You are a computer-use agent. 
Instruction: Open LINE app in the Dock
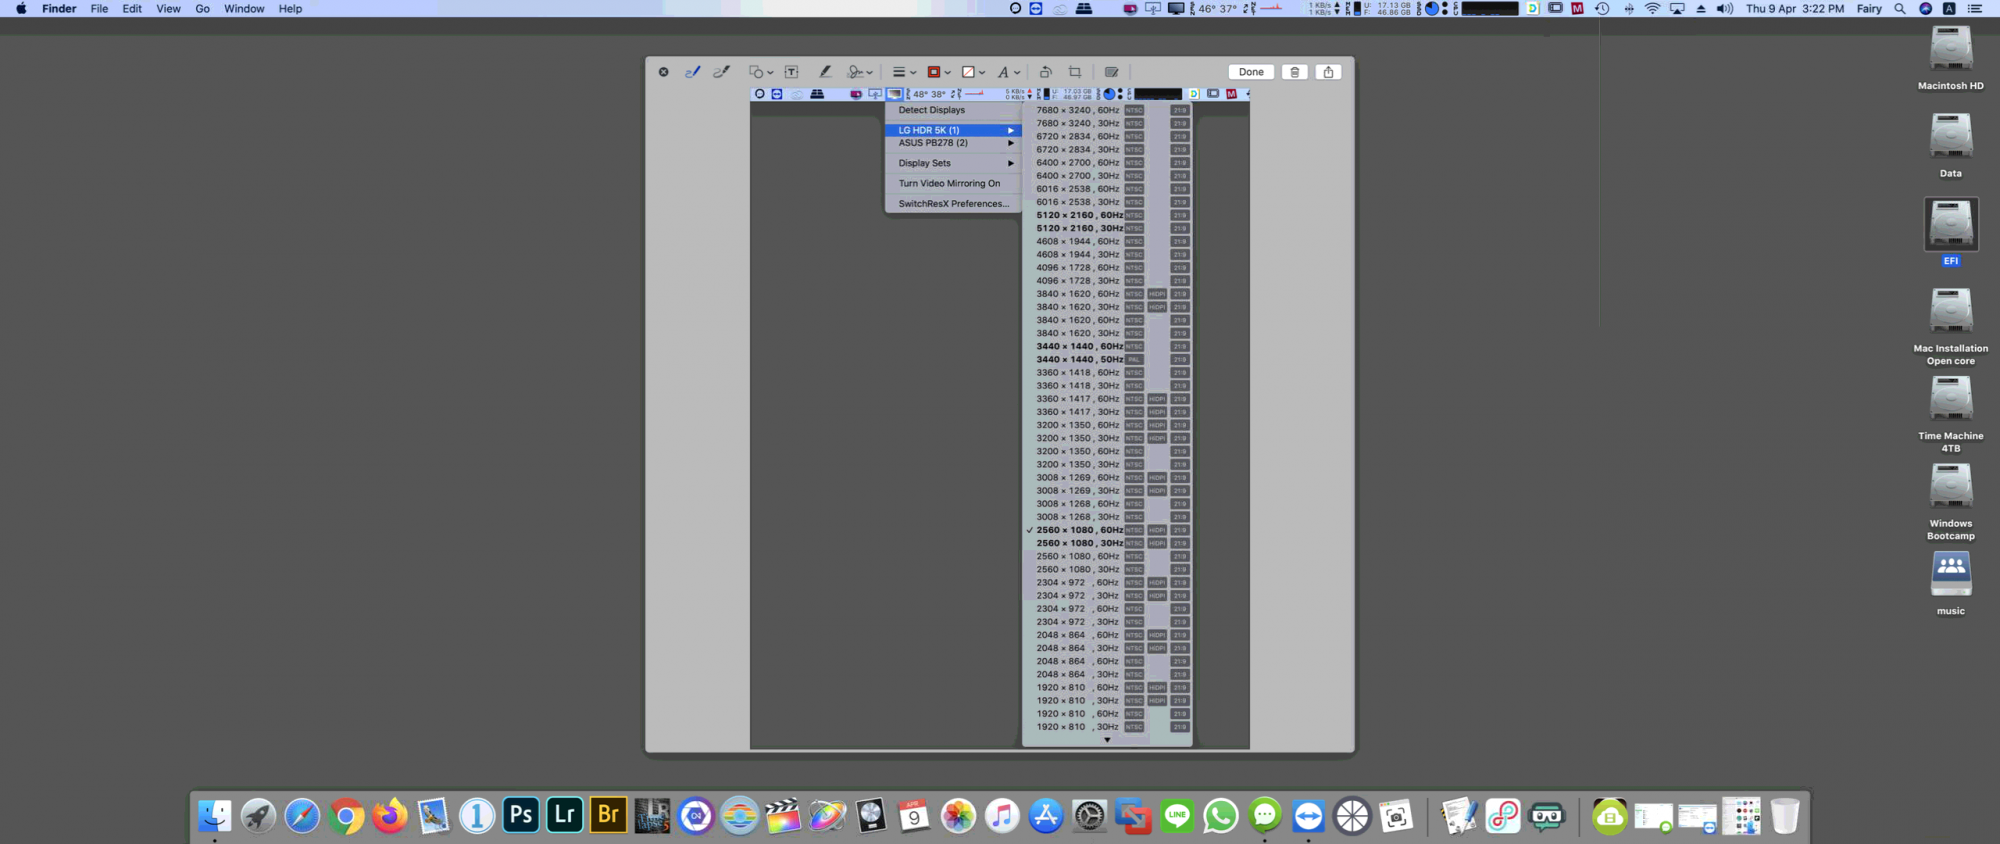click(1177, 816)
